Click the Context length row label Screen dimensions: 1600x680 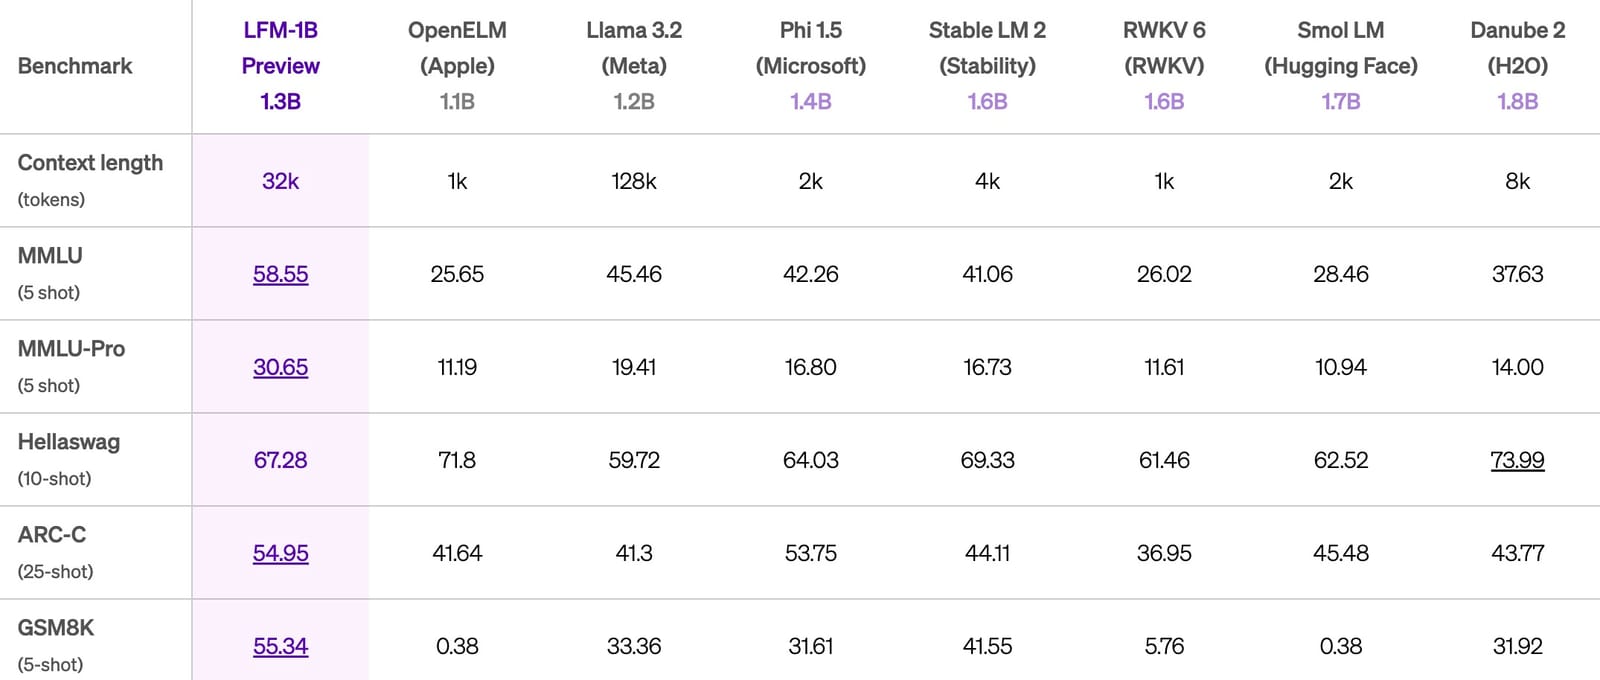90,163
